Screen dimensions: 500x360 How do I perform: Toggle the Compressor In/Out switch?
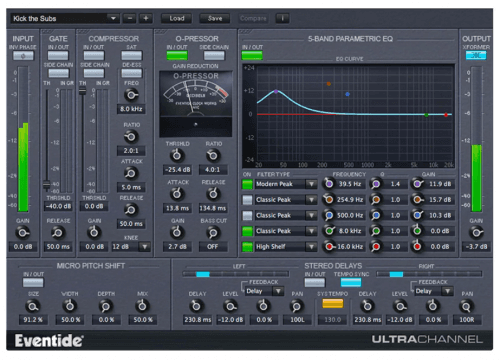tap(94, 56)
